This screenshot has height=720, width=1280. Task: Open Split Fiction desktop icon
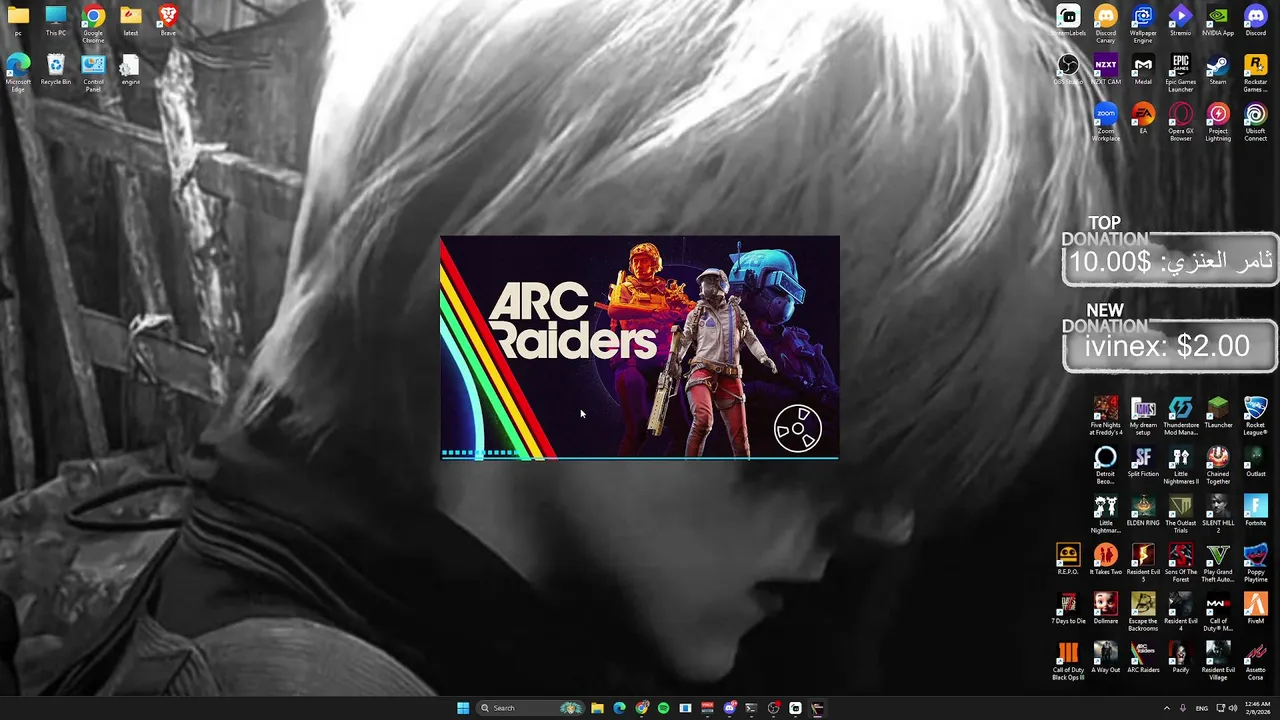point(1143,462)
